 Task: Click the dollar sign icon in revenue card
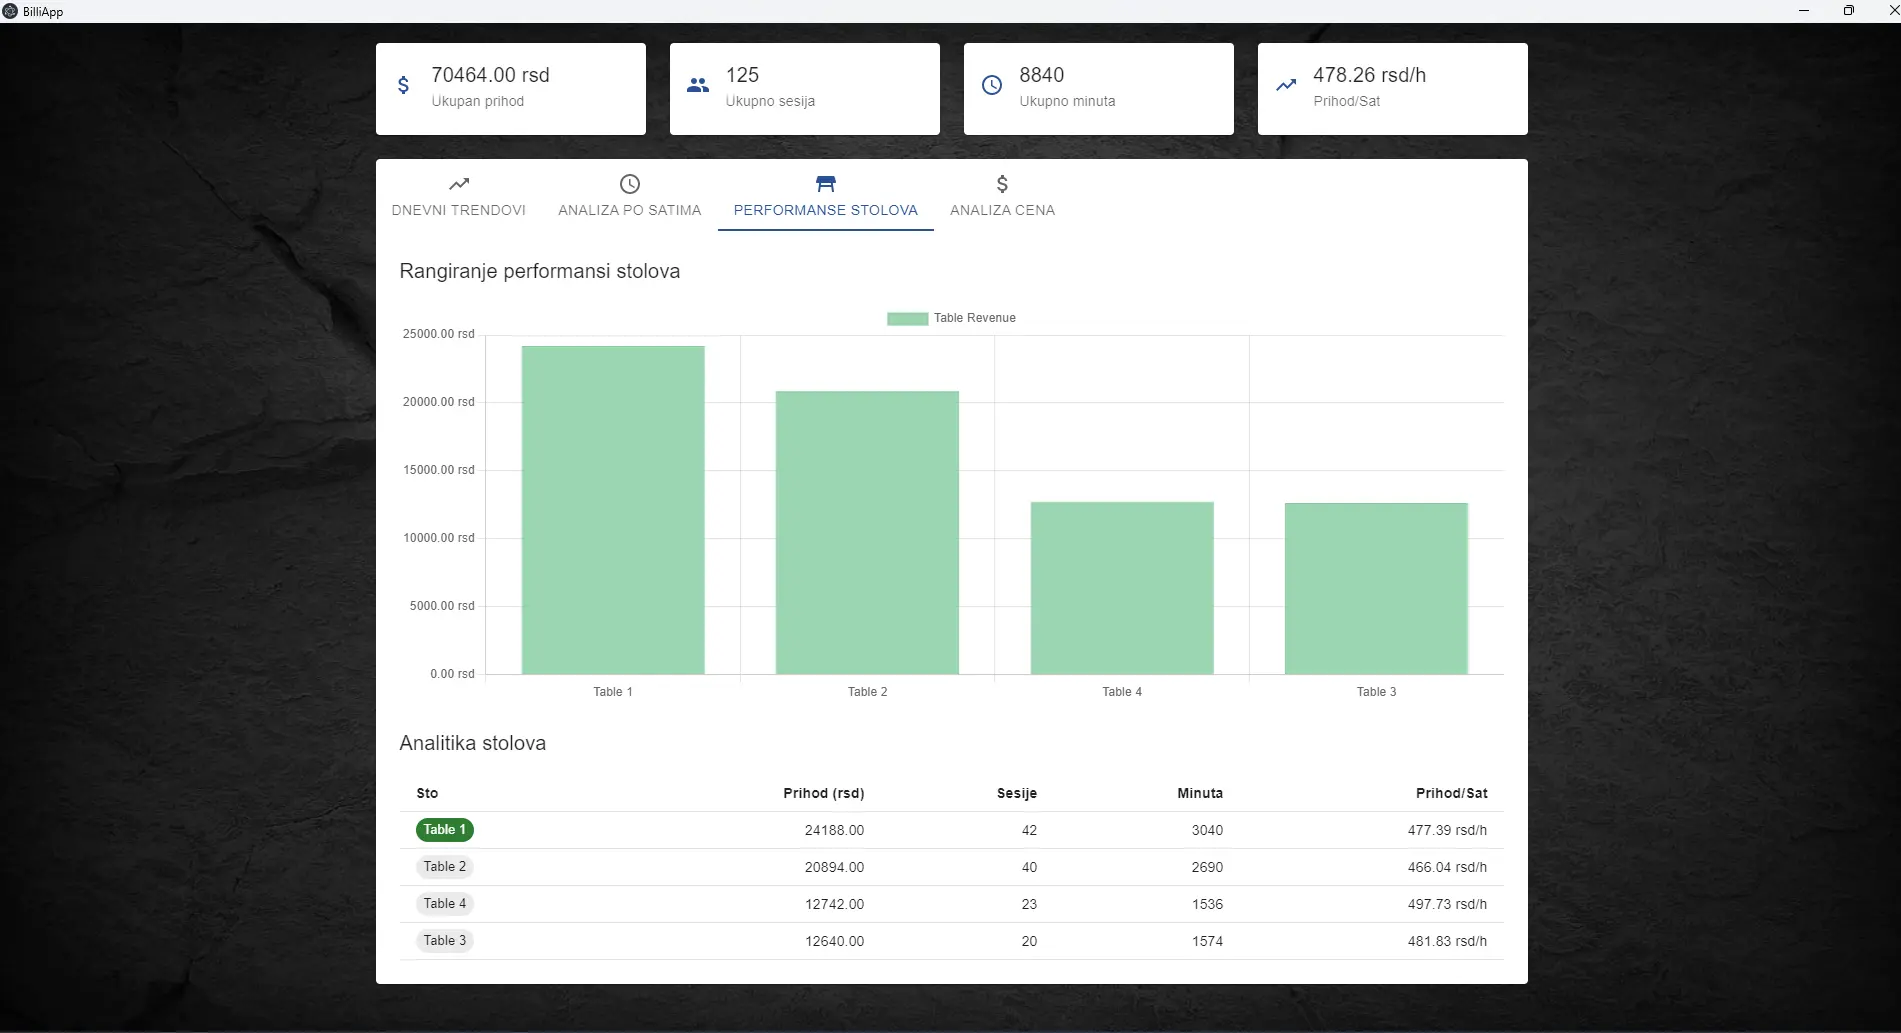(403, 86)
